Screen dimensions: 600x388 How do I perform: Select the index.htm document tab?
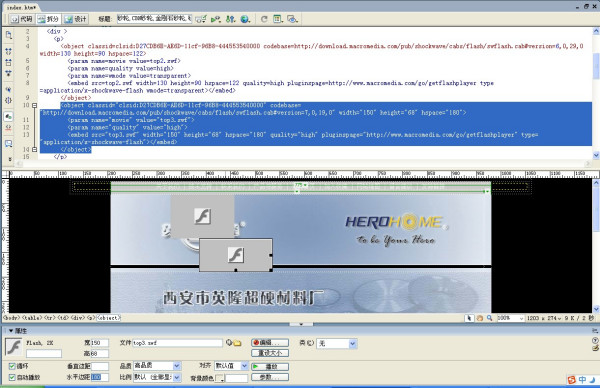click(21, 7)
